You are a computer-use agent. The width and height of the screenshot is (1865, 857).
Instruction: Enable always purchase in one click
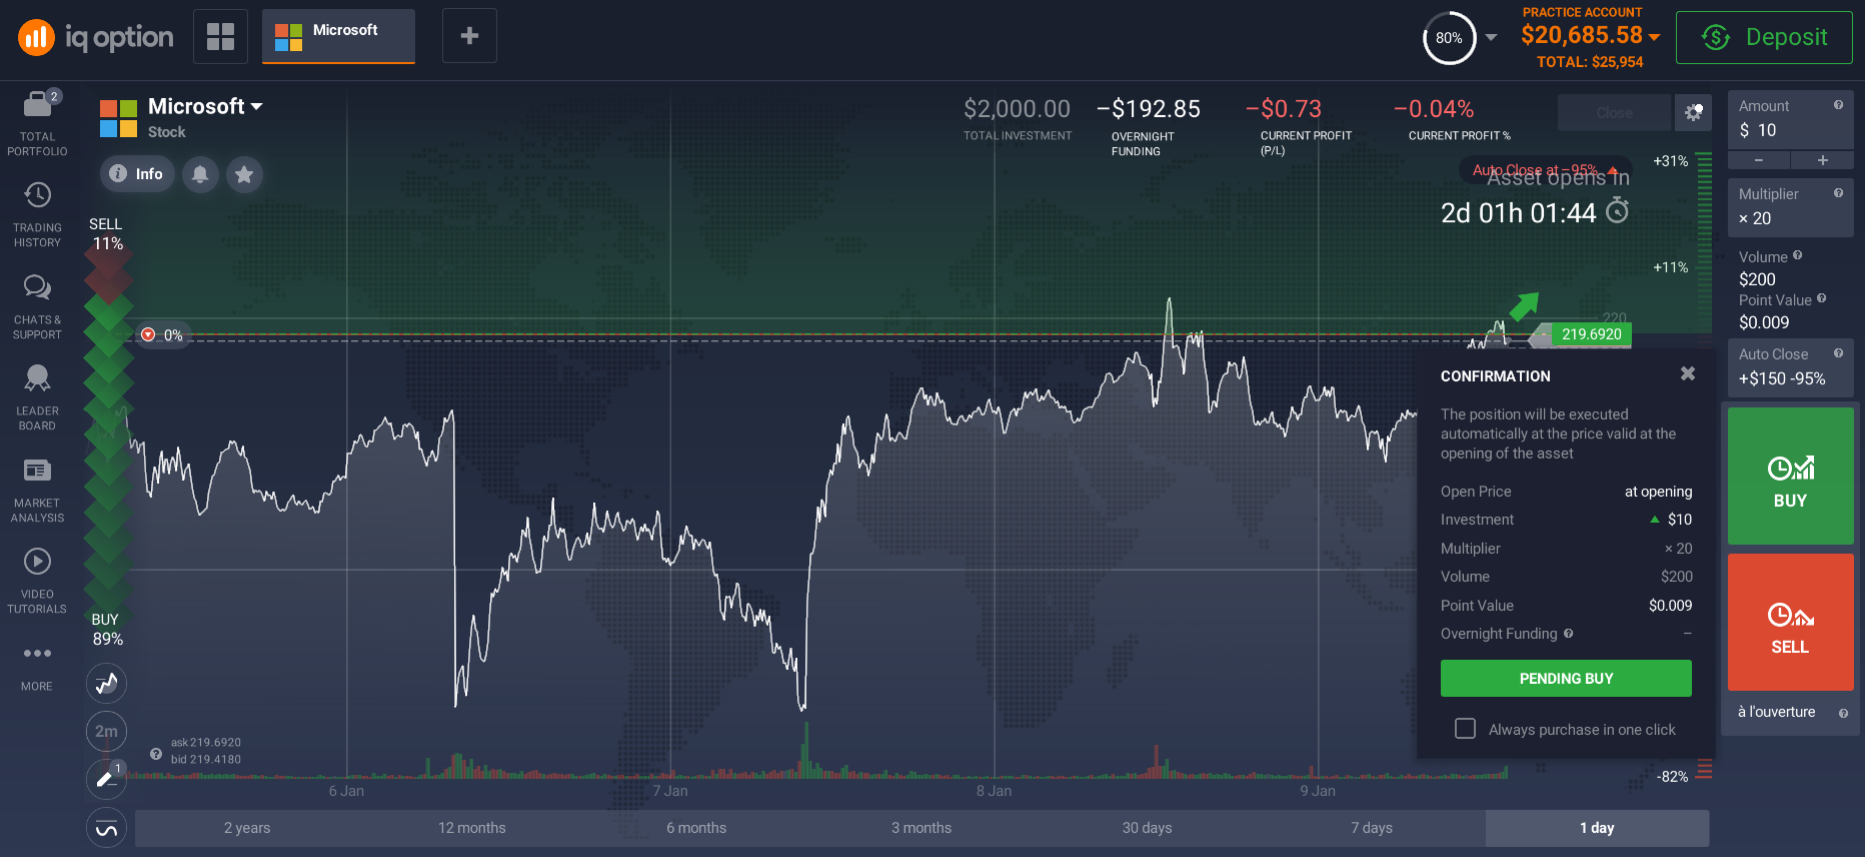pos(1465,728)
